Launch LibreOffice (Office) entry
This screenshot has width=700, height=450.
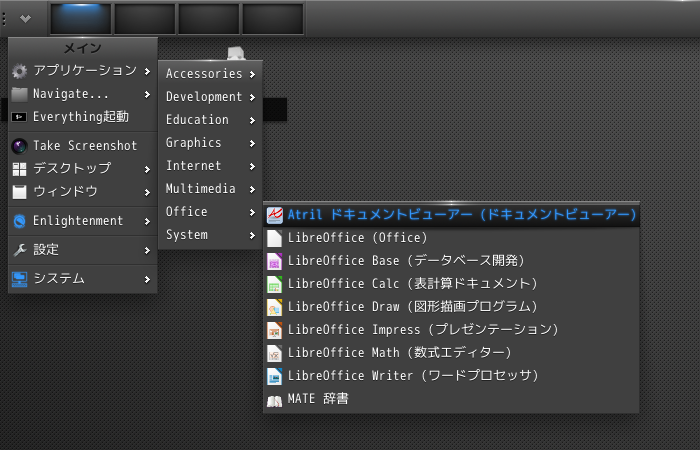coord(451,238)
